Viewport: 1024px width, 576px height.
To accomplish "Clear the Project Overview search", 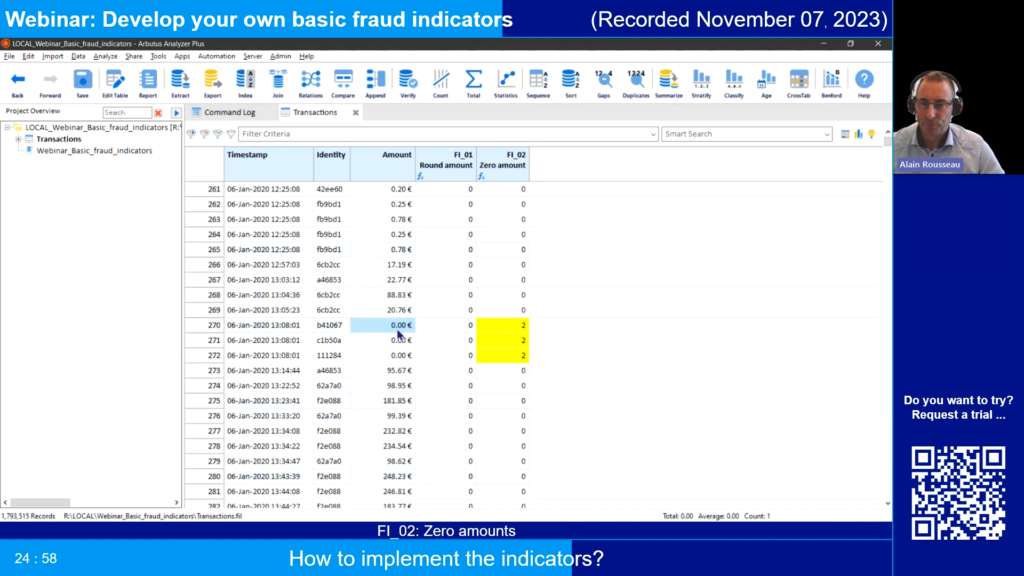I will 158,113.
